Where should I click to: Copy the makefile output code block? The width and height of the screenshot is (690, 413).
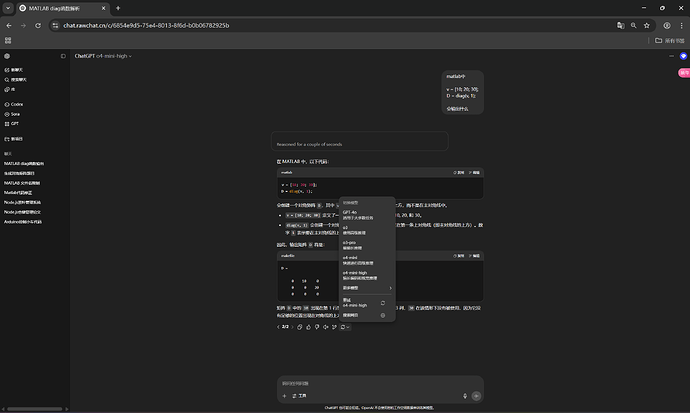pyautogui.click(x=459, y=256)
